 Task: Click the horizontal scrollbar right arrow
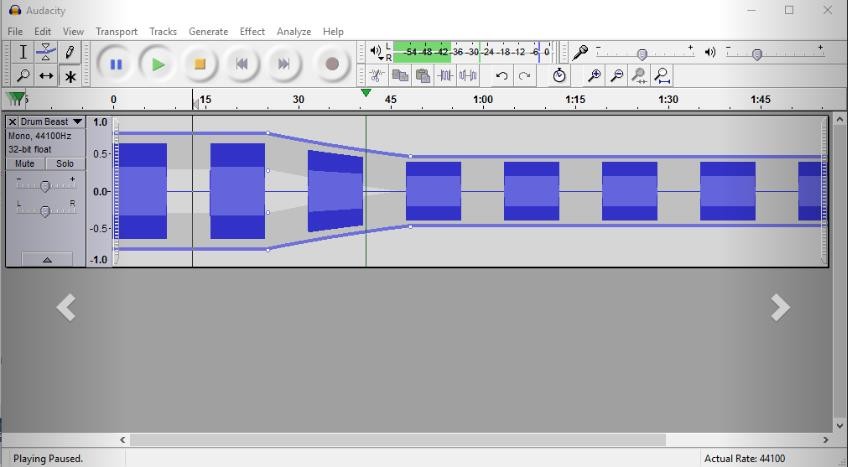[825, 440]
